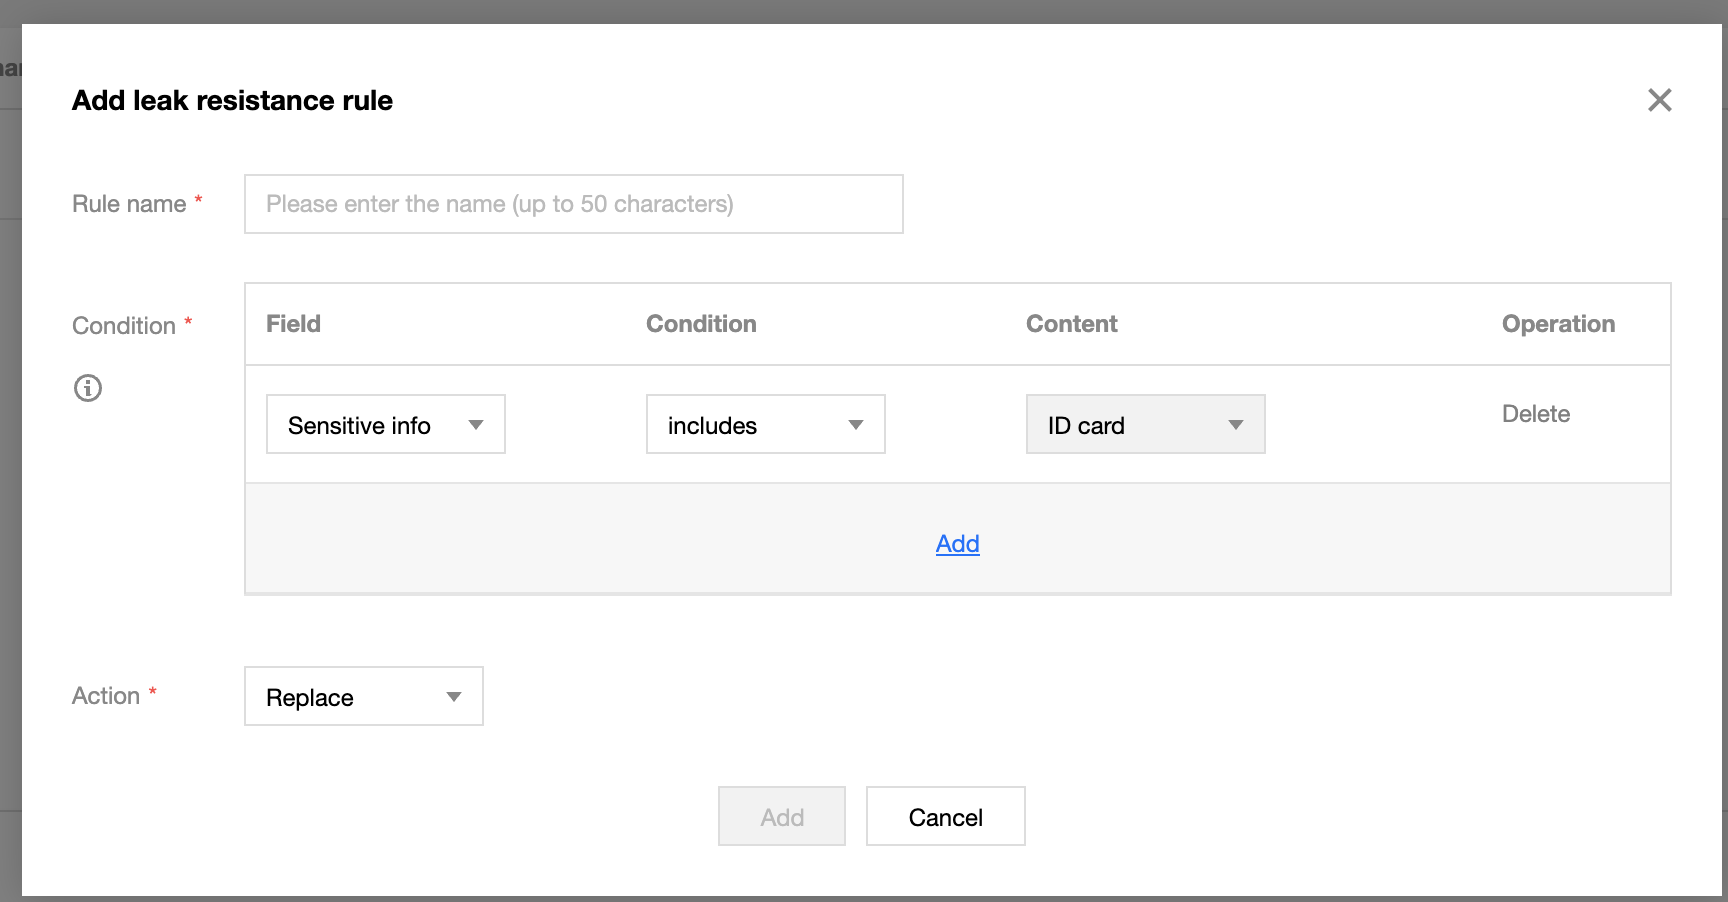
Task: Click the Field column header
Action: (x=293, y=324)
